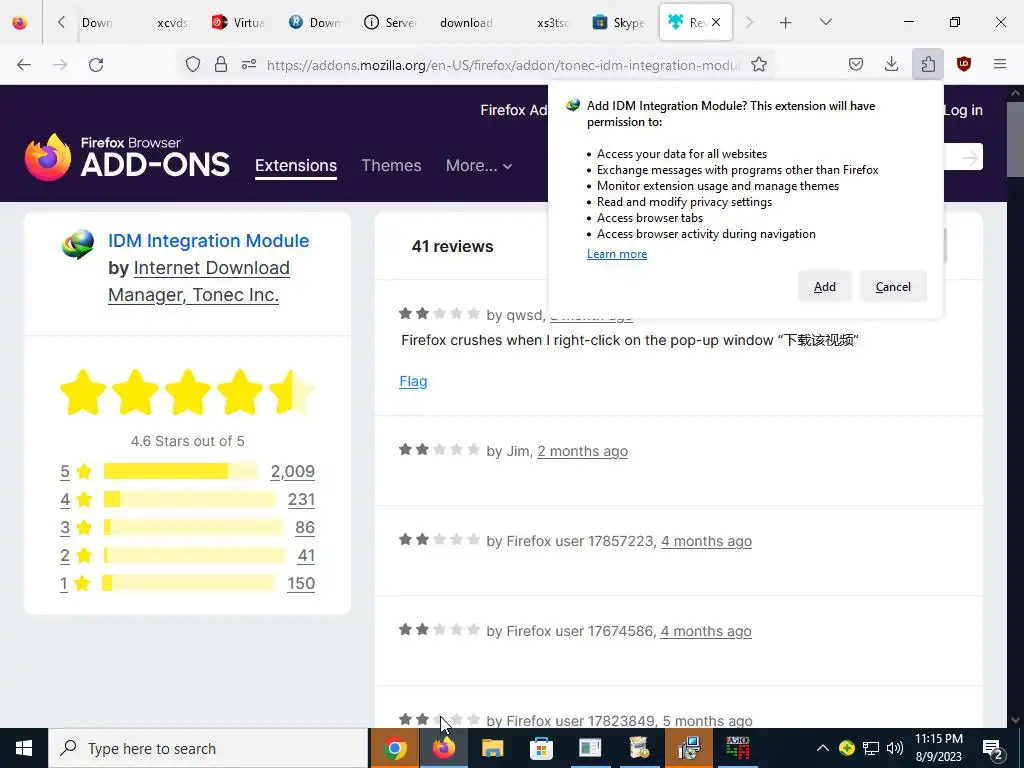Image resolution: width=1024 pixels, height=768 pixels.
Task: Click the IDM tray icon in system tray
Action: (x=846, y=748)
